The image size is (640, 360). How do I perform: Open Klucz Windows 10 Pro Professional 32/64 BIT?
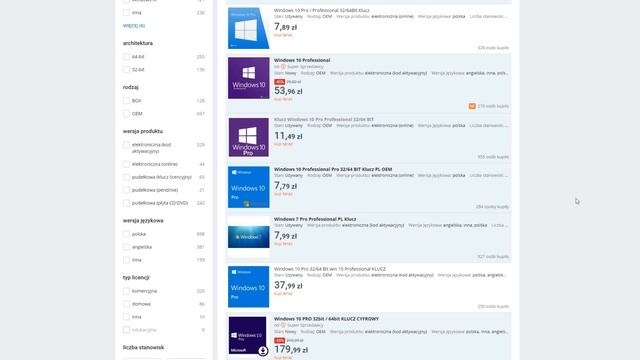coord(324,120)
